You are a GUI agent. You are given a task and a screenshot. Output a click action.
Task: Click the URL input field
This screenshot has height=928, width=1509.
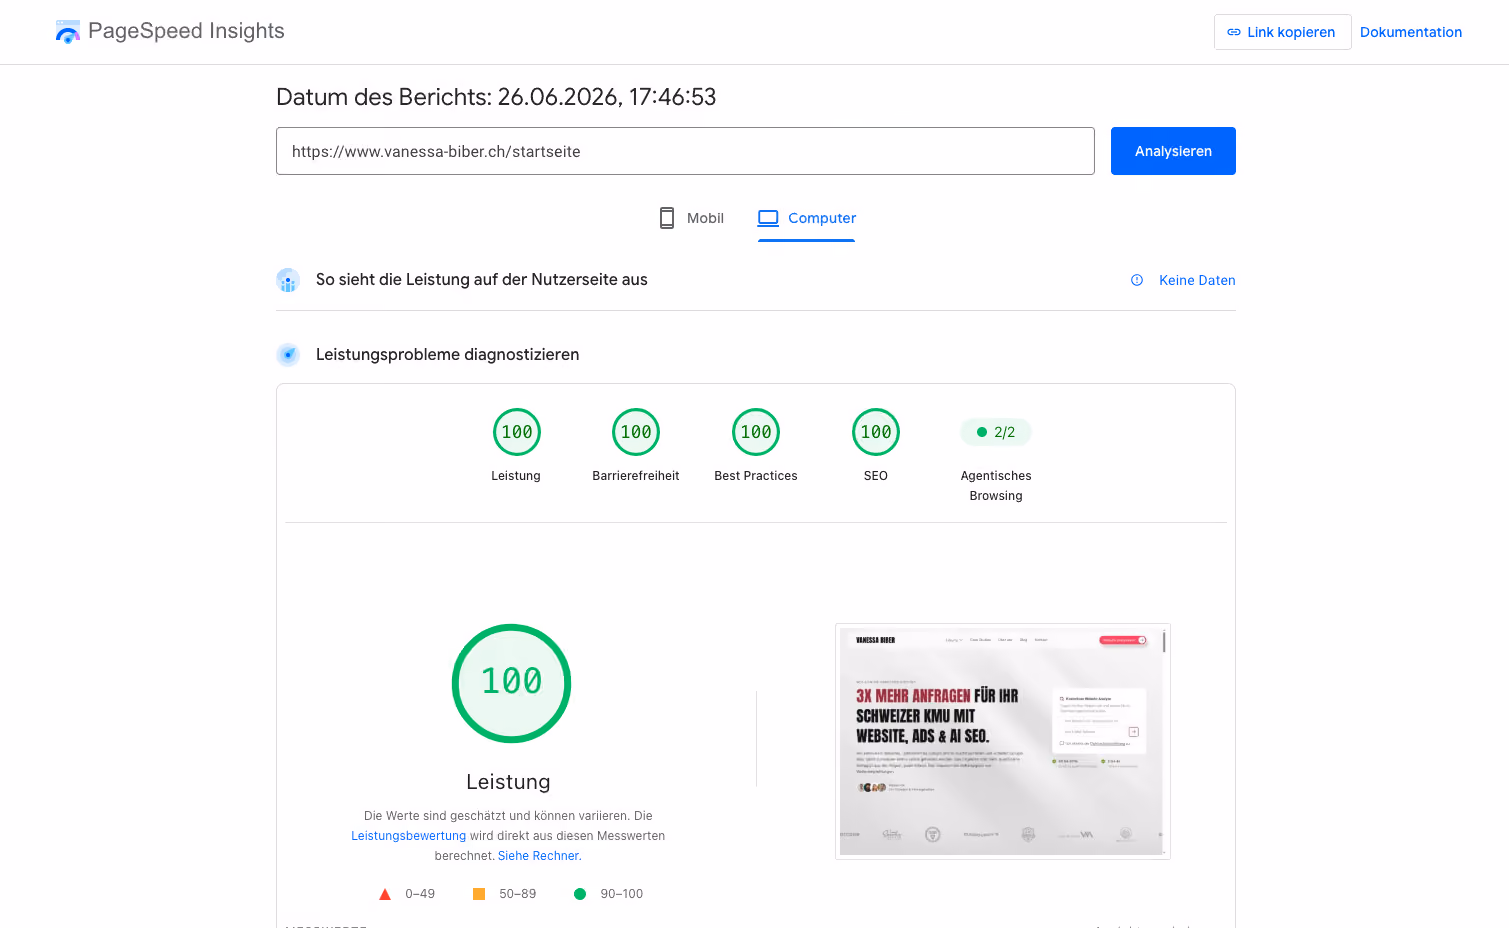pyautogui.click(x=685, y=151)
